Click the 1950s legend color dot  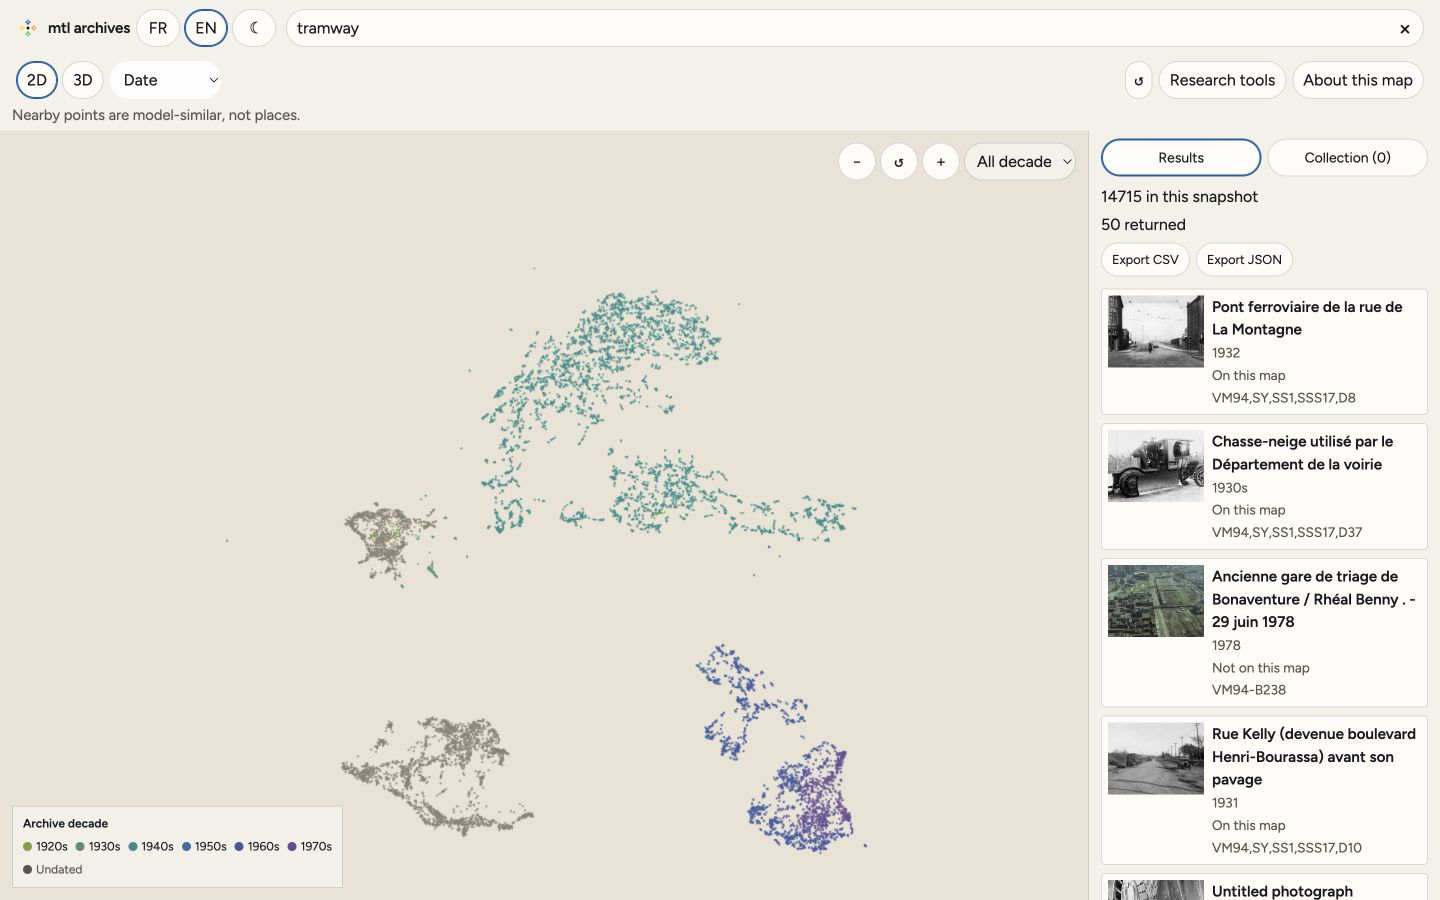pyautogui.click(x=187, y=847)
